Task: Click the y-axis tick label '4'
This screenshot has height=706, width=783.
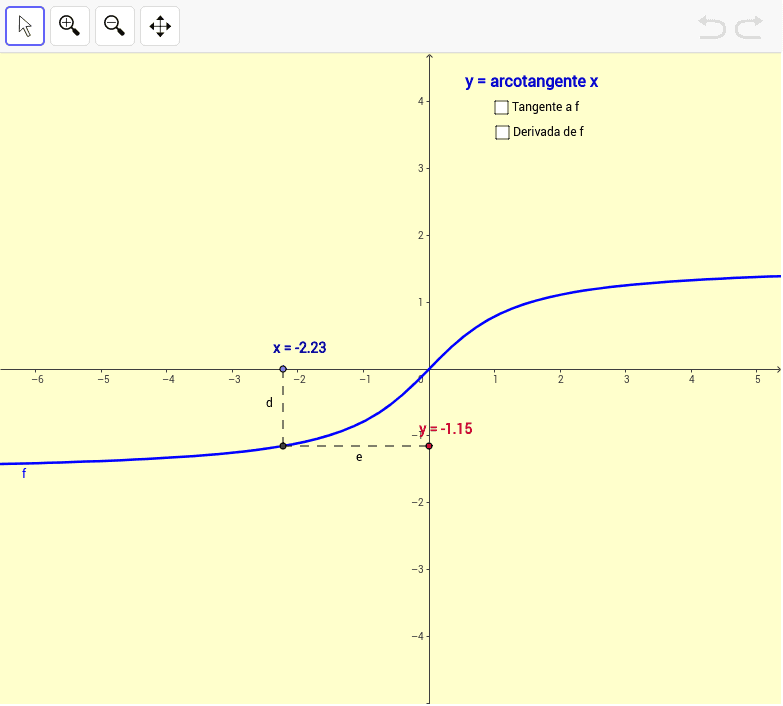Action: (x=421, y=101)
